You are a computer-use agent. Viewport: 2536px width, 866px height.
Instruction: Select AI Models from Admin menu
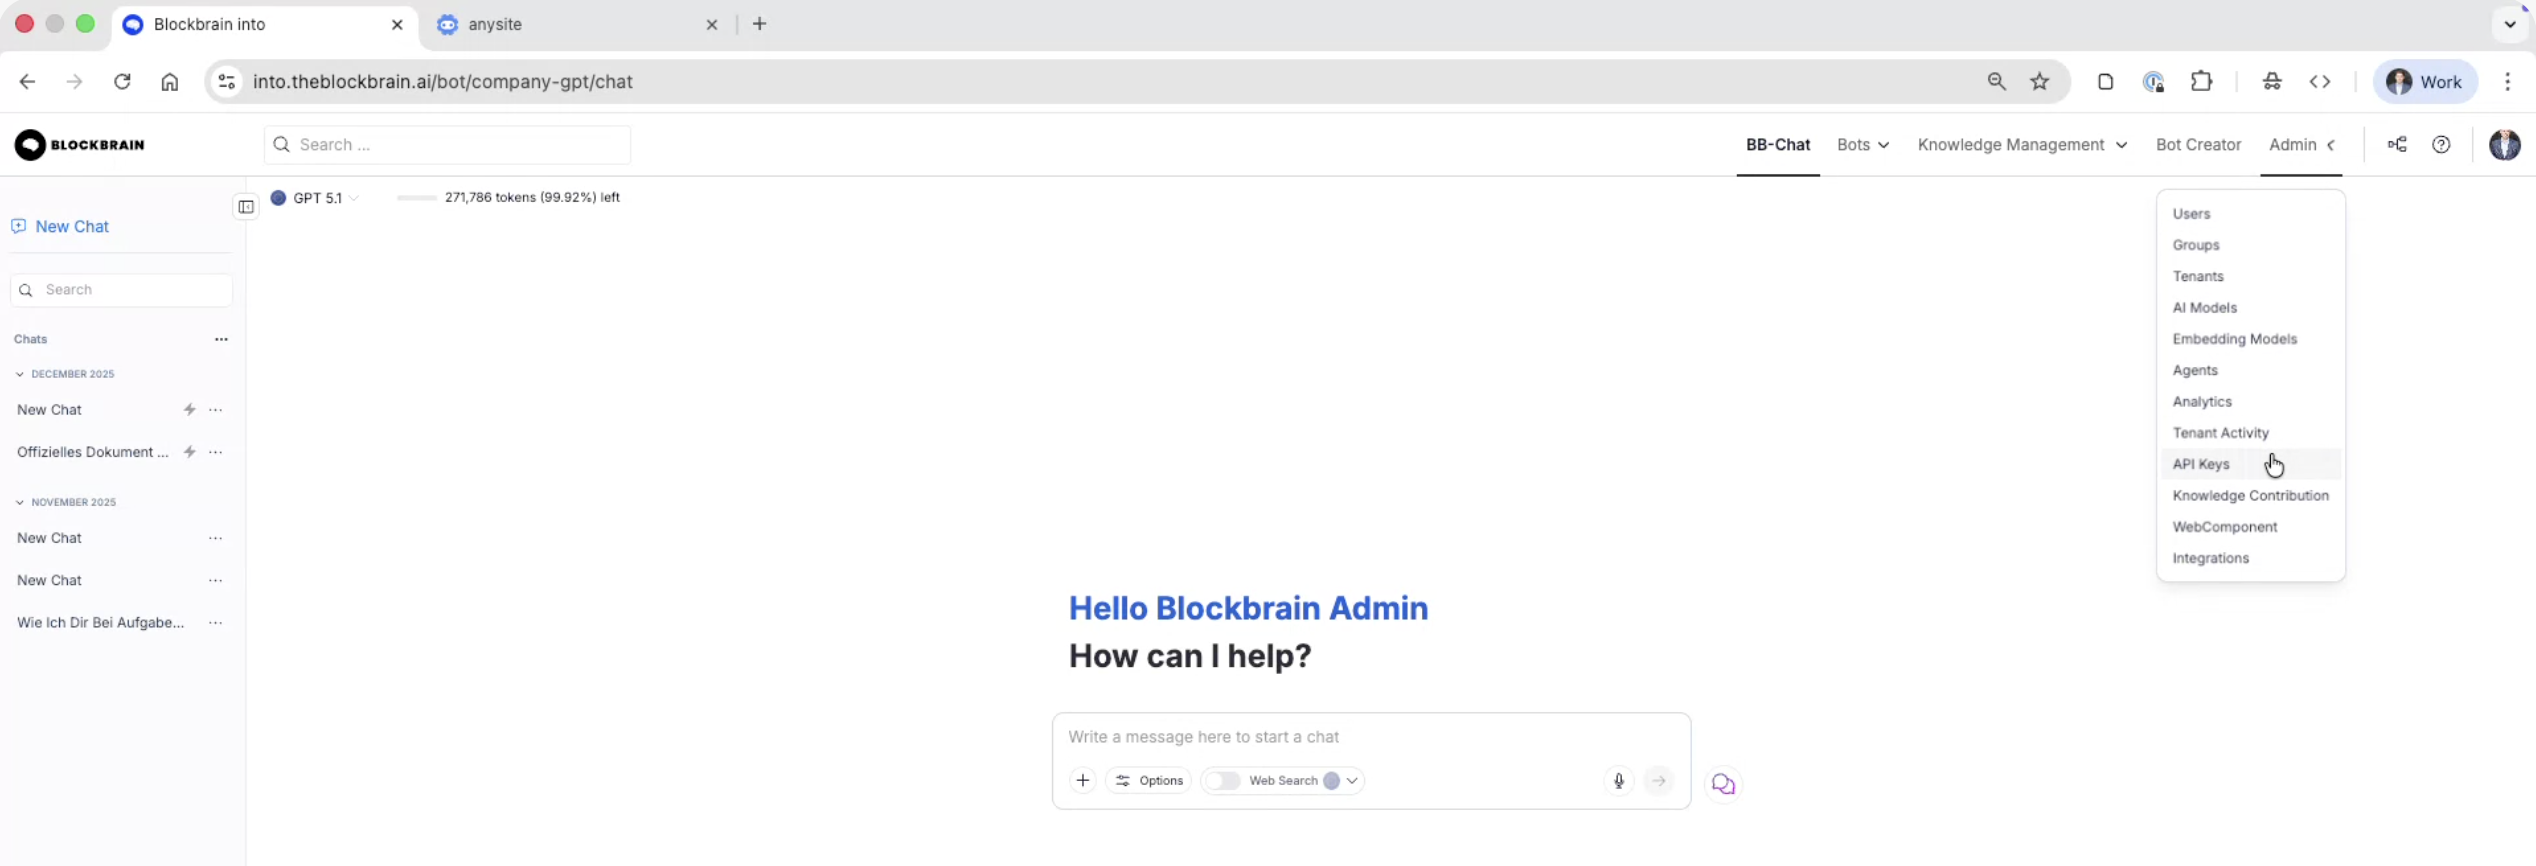[2204, 308]
